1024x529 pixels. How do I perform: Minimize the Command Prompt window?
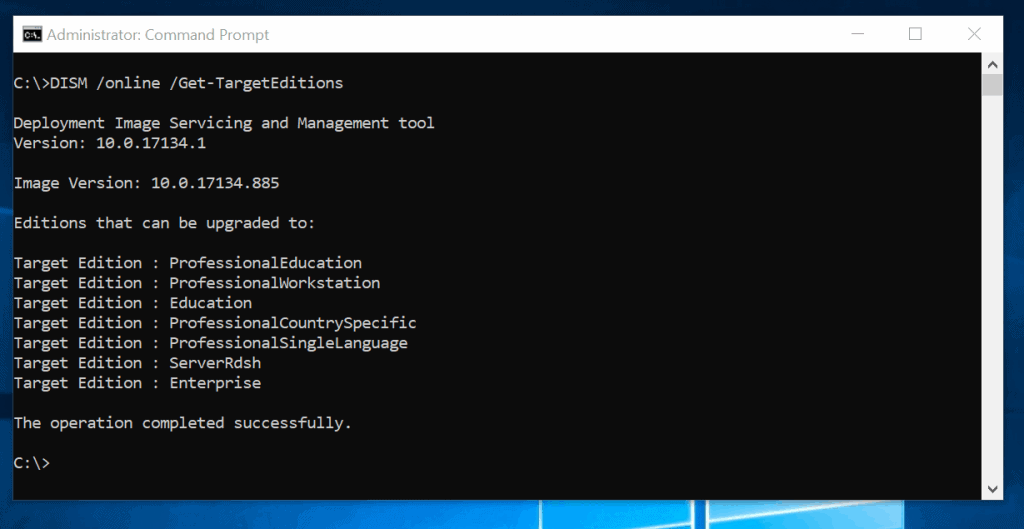[x=856, y=34]
